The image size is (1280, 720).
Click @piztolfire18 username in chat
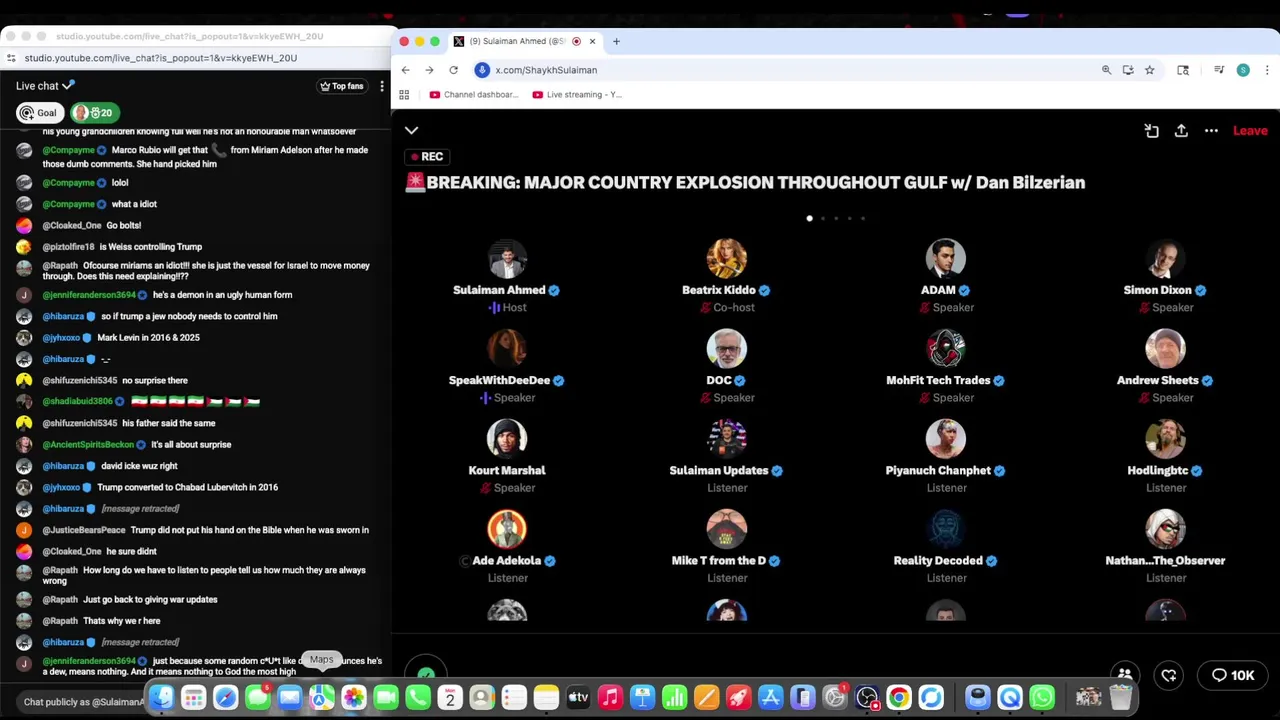pyautogui.click(x=68, y=247)
